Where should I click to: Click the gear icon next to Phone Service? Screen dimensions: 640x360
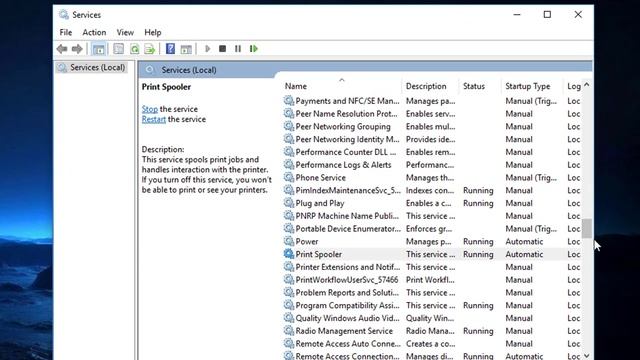[x=289, y=178]
